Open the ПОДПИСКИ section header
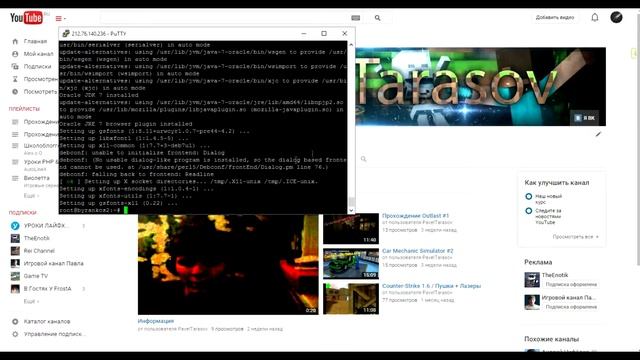 click(x=22, y=213)
